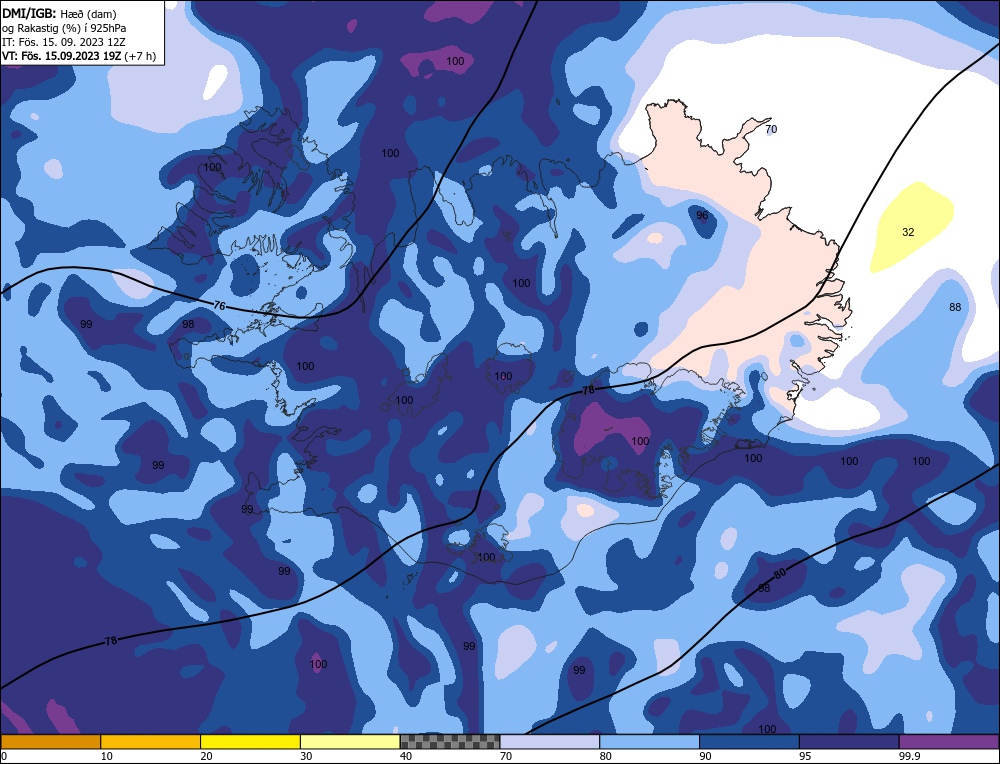Click the '88' humidity value on the map
The image size is (1000, 764).
point(955,307)
